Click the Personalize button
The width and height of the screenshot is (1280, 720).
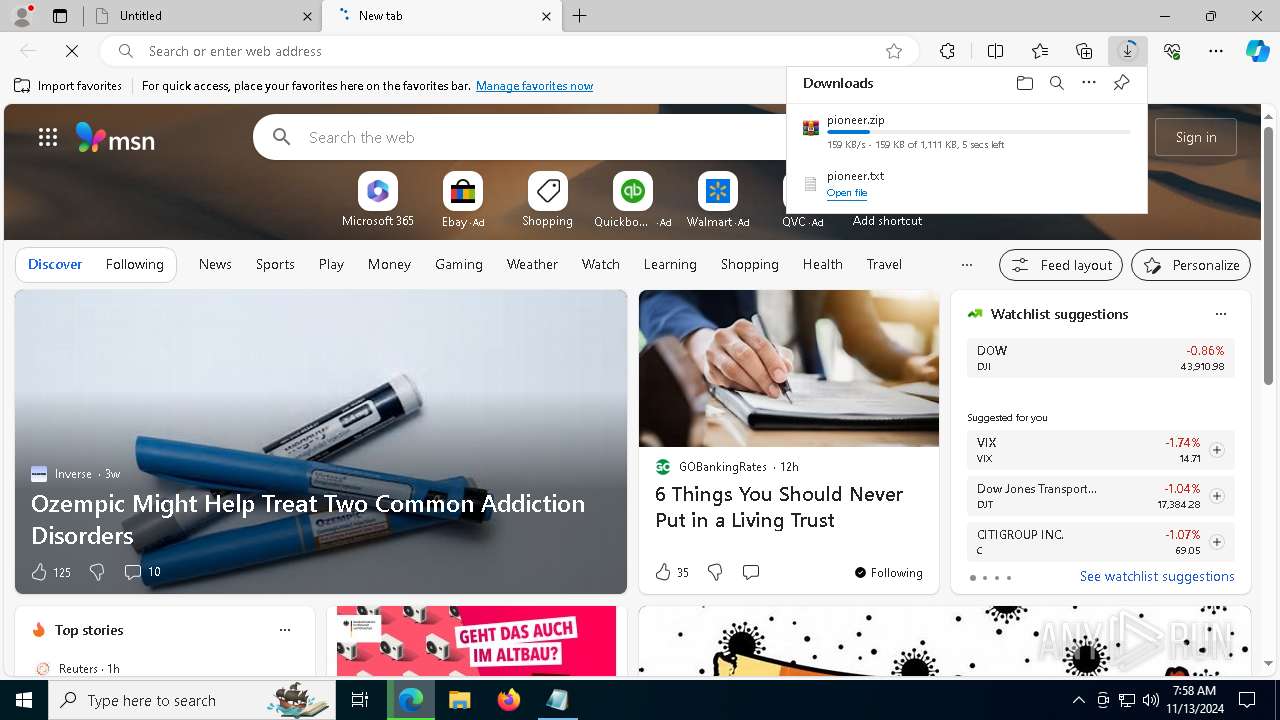1191,265
